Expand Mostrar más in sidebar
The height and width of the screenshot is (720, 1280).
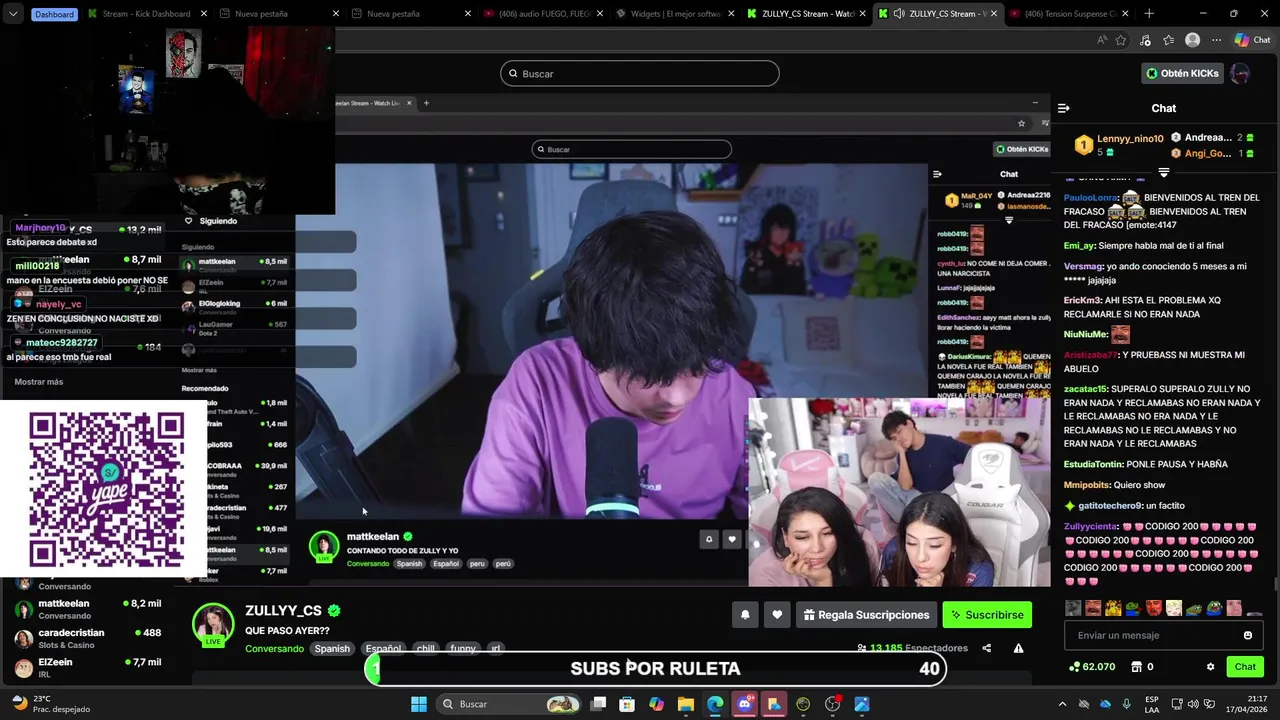(x=39, y=382)
